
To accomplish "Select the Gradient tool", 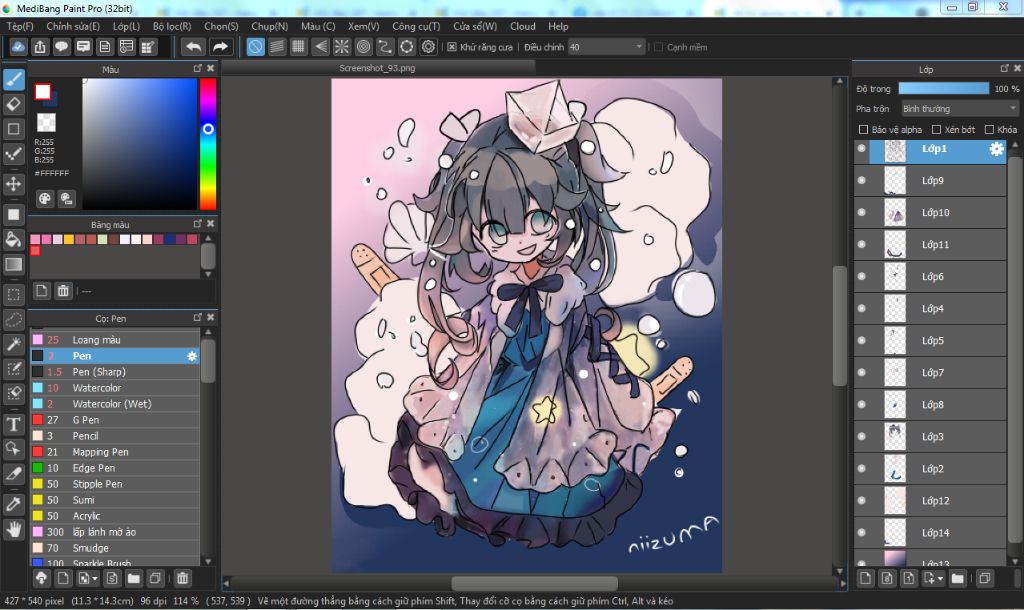I will 14,265.
